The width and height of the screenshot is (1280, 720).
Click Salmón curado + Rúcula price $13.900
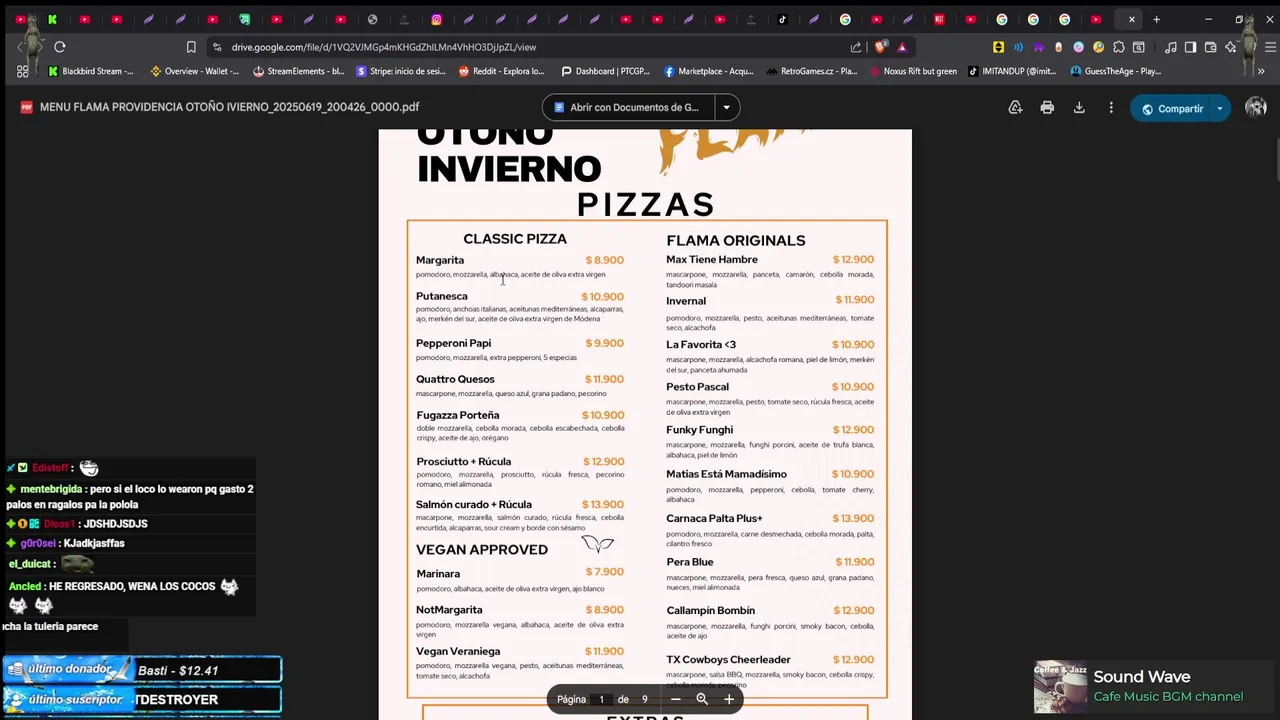tap(603, 505)
